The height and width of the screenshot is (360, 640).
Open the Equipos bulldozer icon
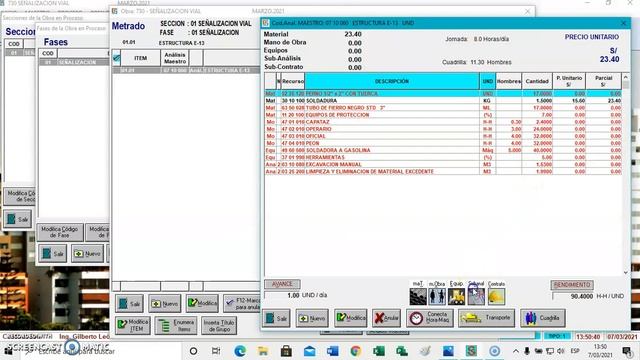pos(456,296)
